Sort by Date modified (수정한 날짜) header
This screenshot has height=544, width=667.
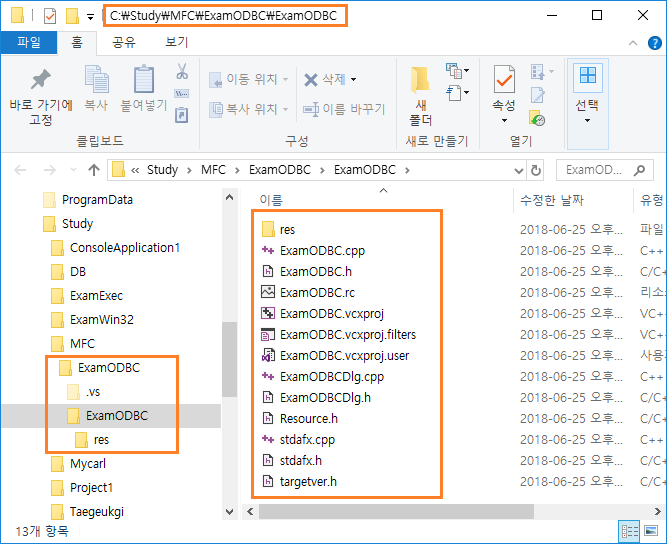(x=552, y=200)
